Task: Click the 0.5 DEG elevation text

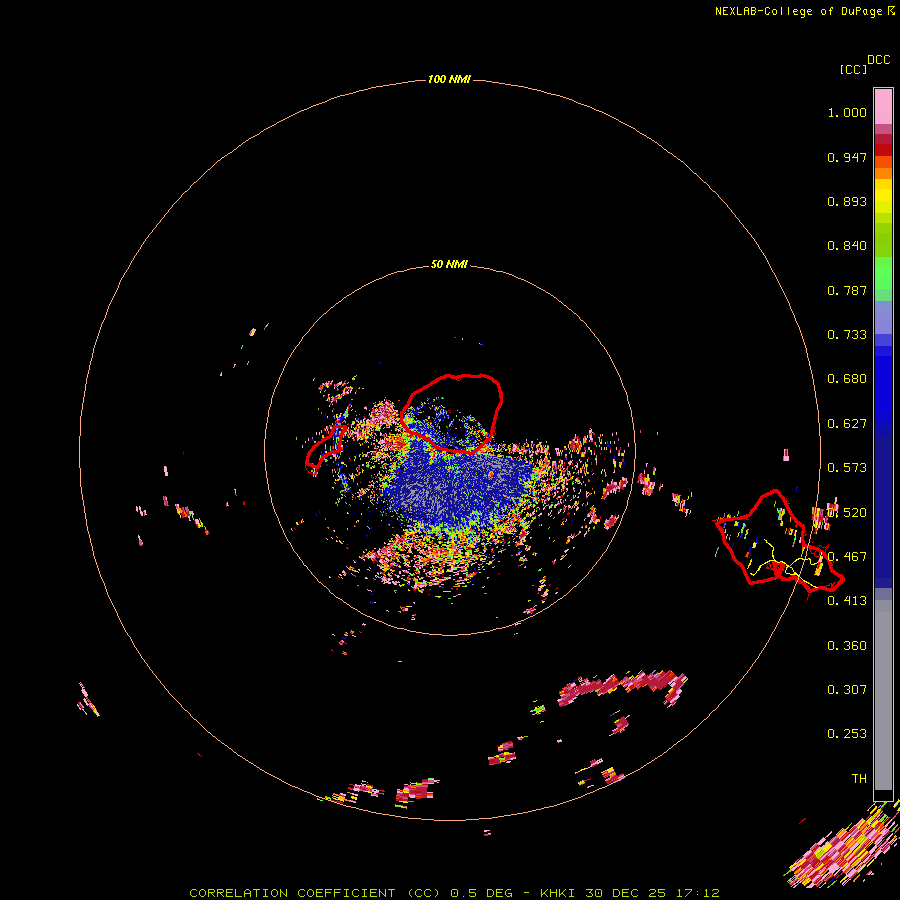Action: (482, 893)
